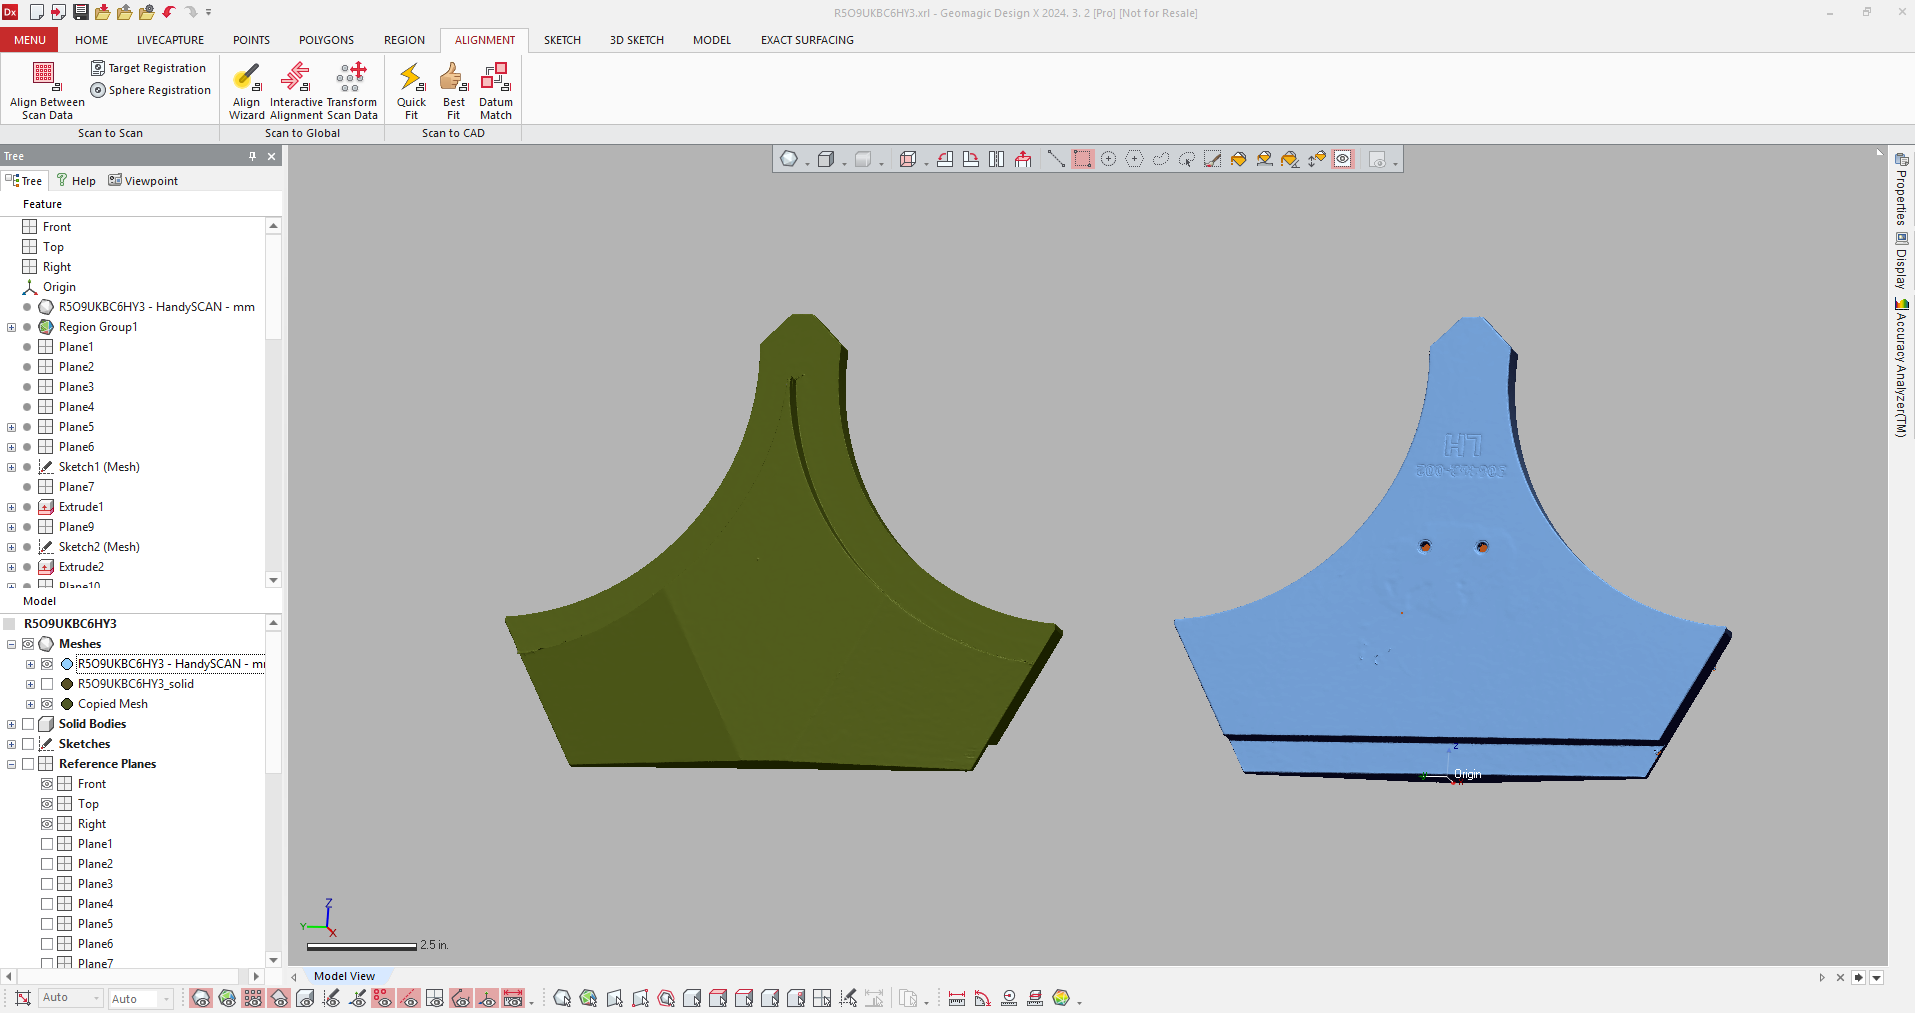Viewport: 1915px width, 1013px height.
Task: Toggle visibility of R5O9UKBC6HY3_solid mesh
Action: pyautogui.click(x=47, y=684)
